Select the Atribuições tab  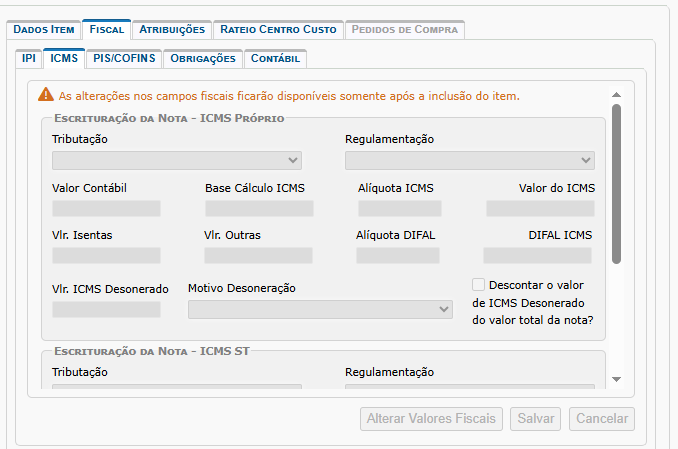coord(172,30)
